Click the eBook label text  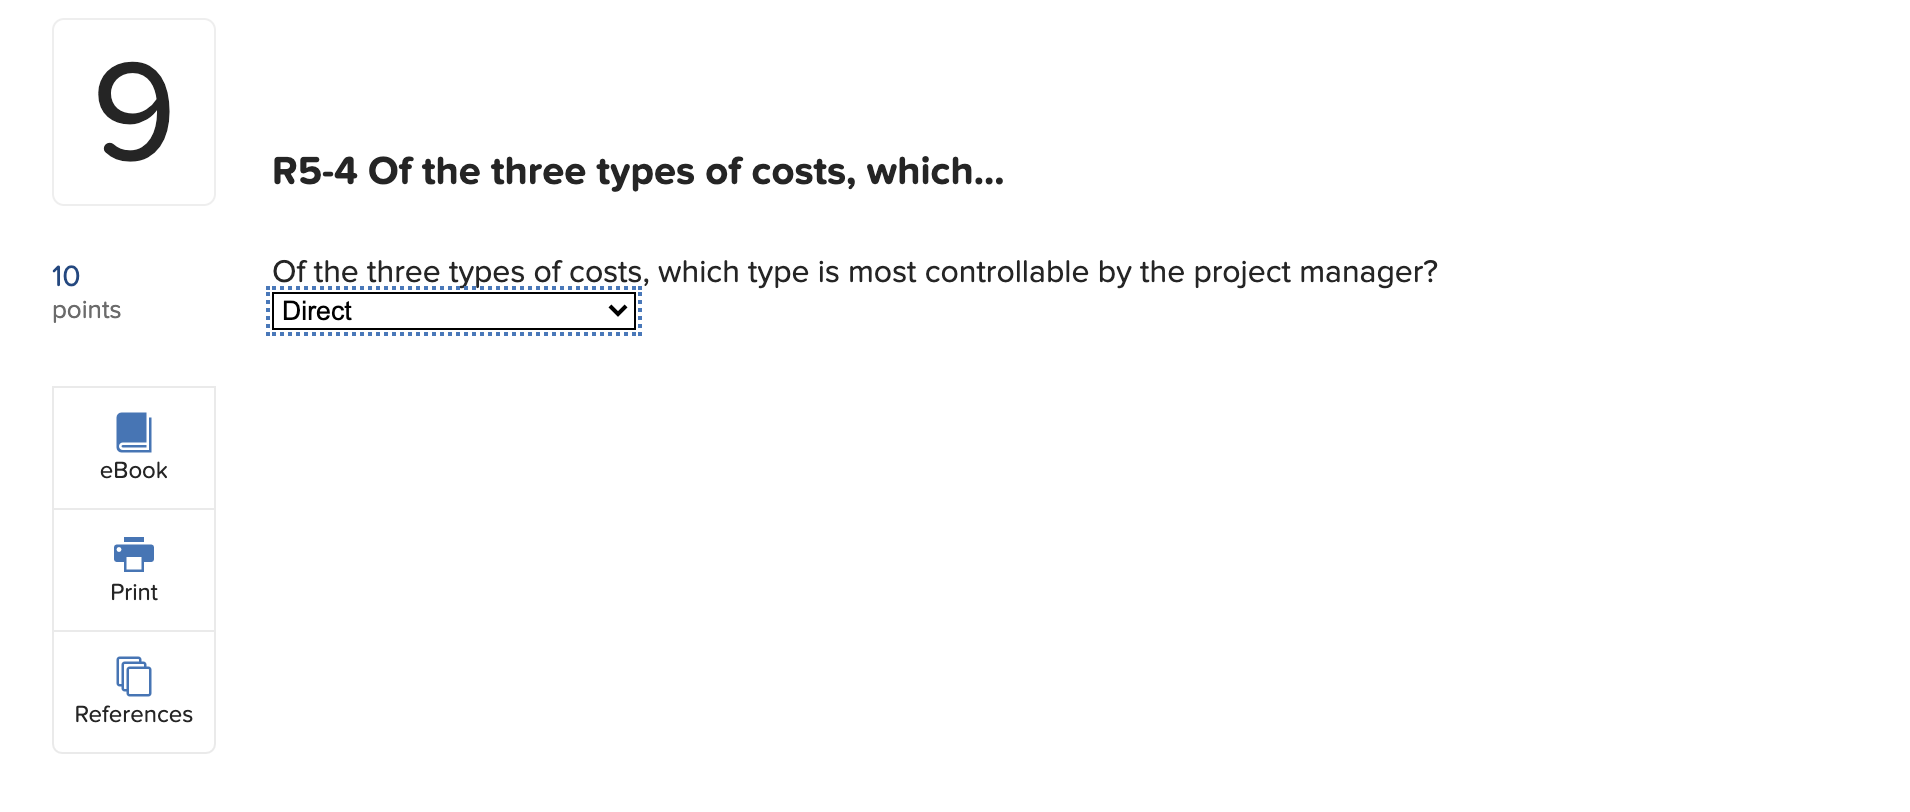[x=133, y=470]
